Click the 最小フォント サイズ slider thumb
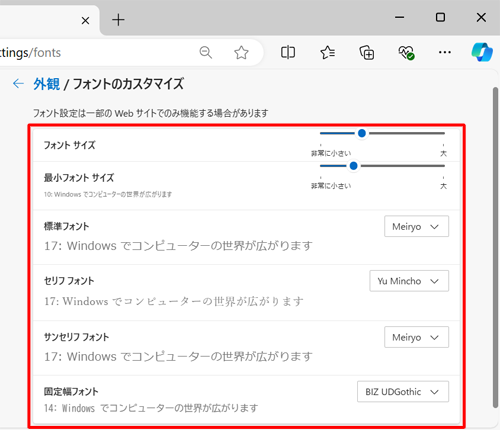The image size is (500, 430). pyautogui.click(x=354, y=166)
